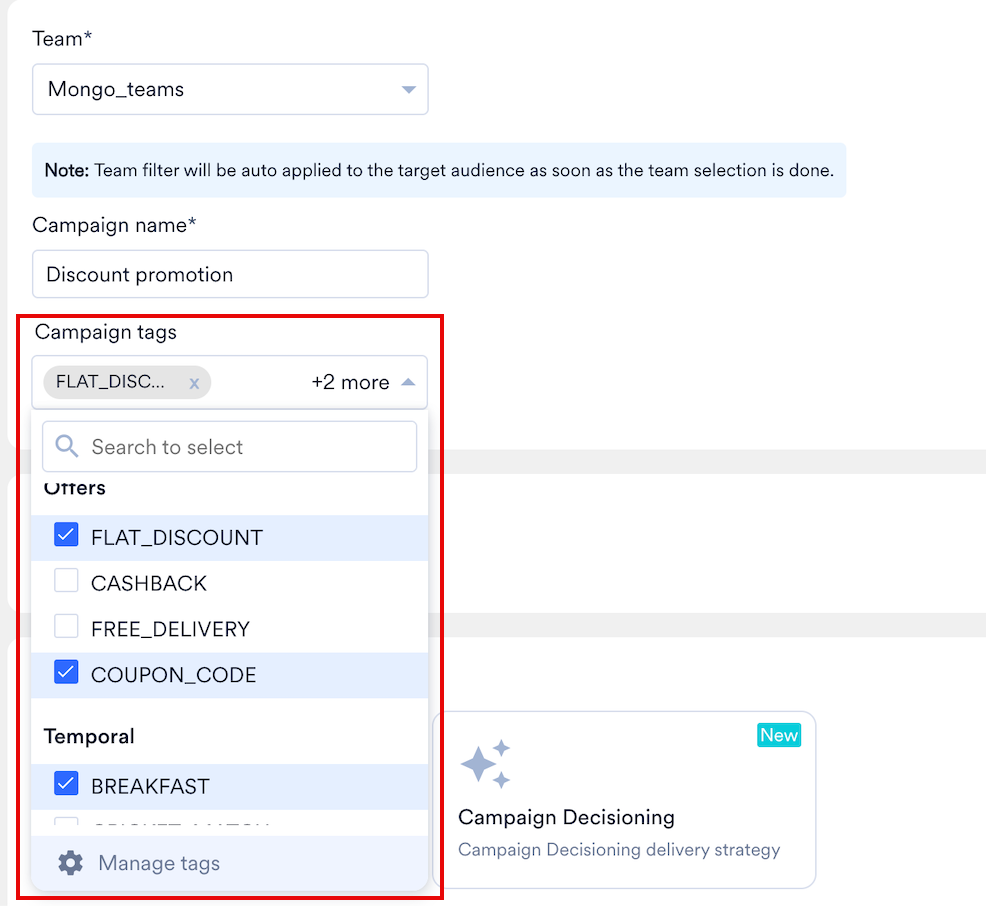The image size is (986, 906).
Task: Click the New badge on Campaign Decisioning
Action: click(x=778, y=735)
